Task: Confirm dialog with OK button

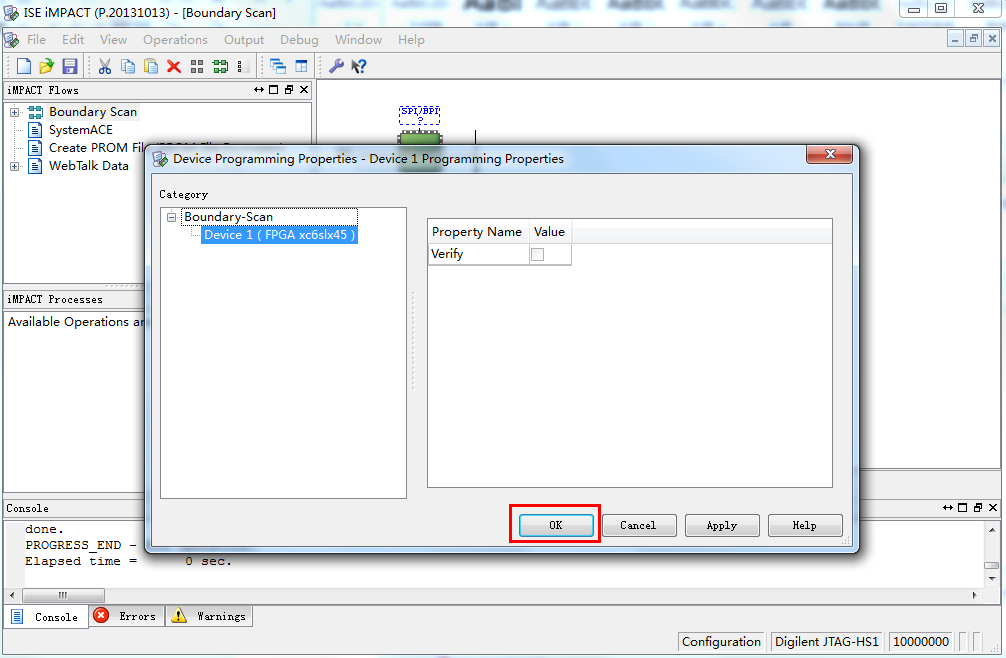Action: click(x=556, y=525)
